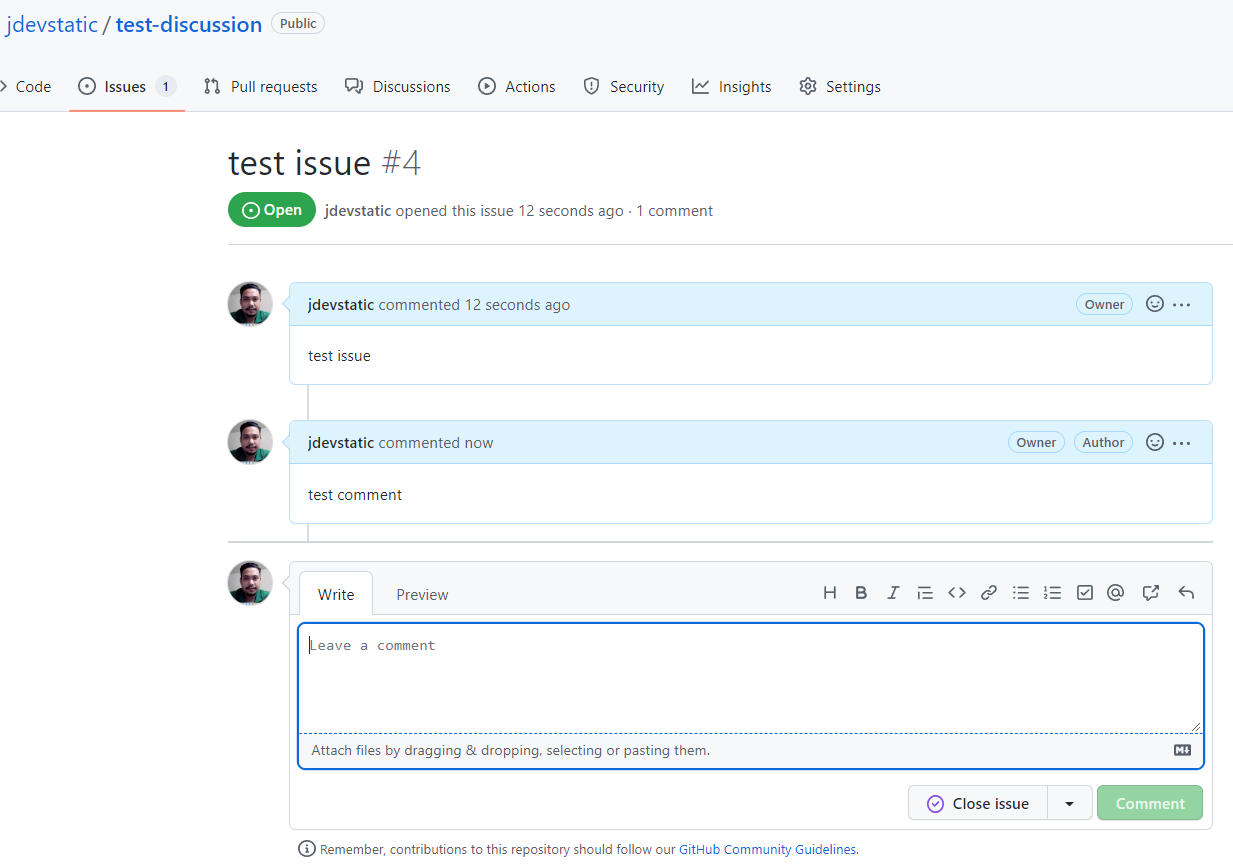Reference an issue or pull request icon
The width and height of the screenshot is (1233, 866).
coord(1151,593)
